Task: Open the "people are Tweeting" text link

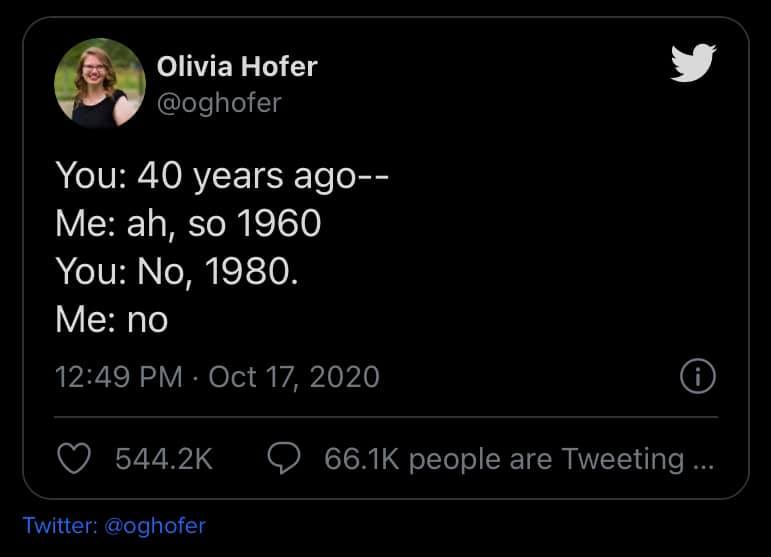Action: (546, 459)
